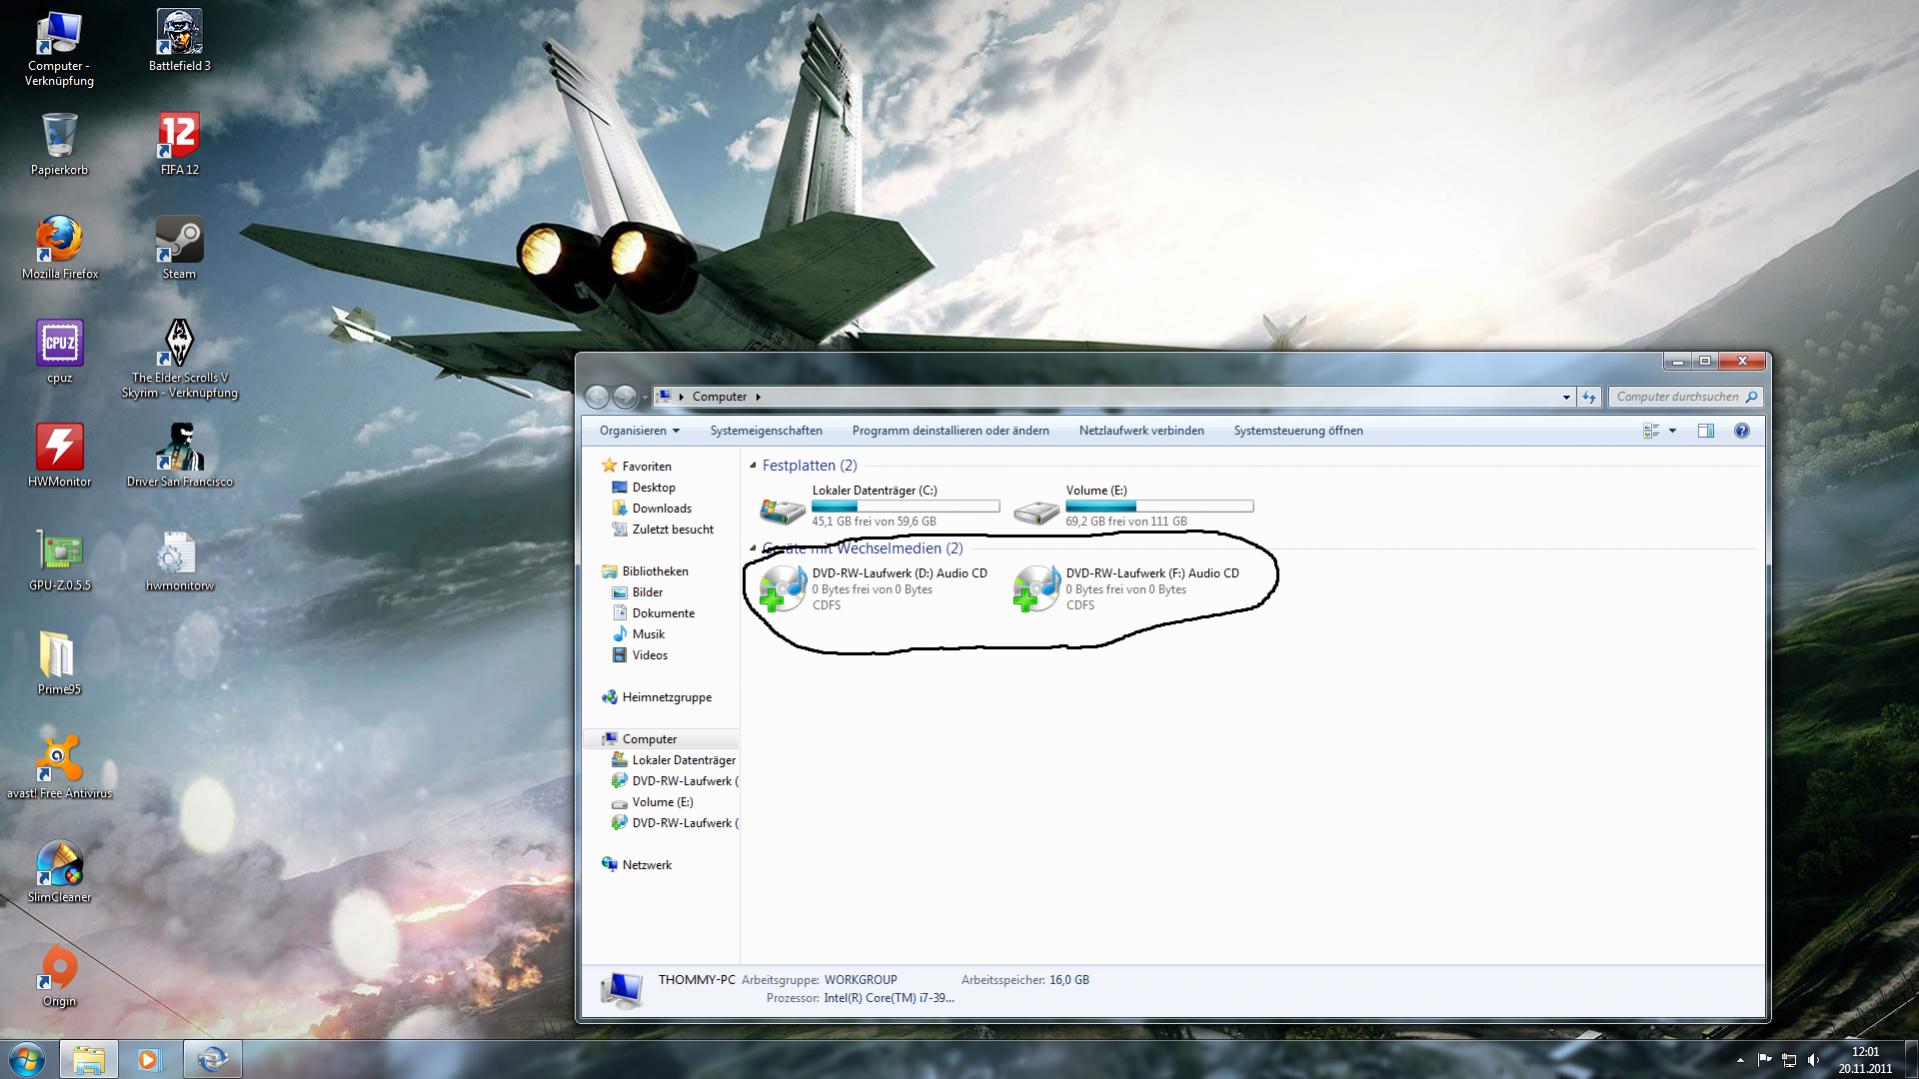Launch Mozilla Firefox from desktop
Screen dimensions: 1919x1079
59,249
